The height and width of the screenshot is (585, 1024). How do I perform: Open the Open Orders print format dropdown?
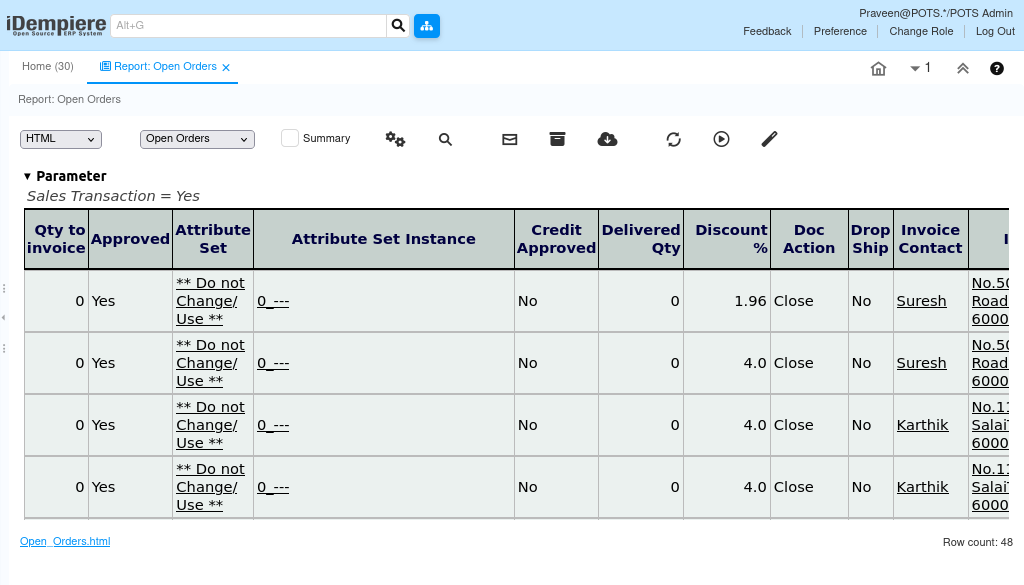tap(197, 139)
